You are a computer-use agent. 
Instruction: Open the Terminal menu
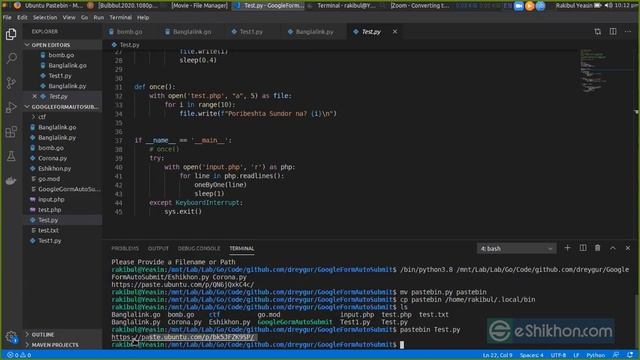(120, 18)
